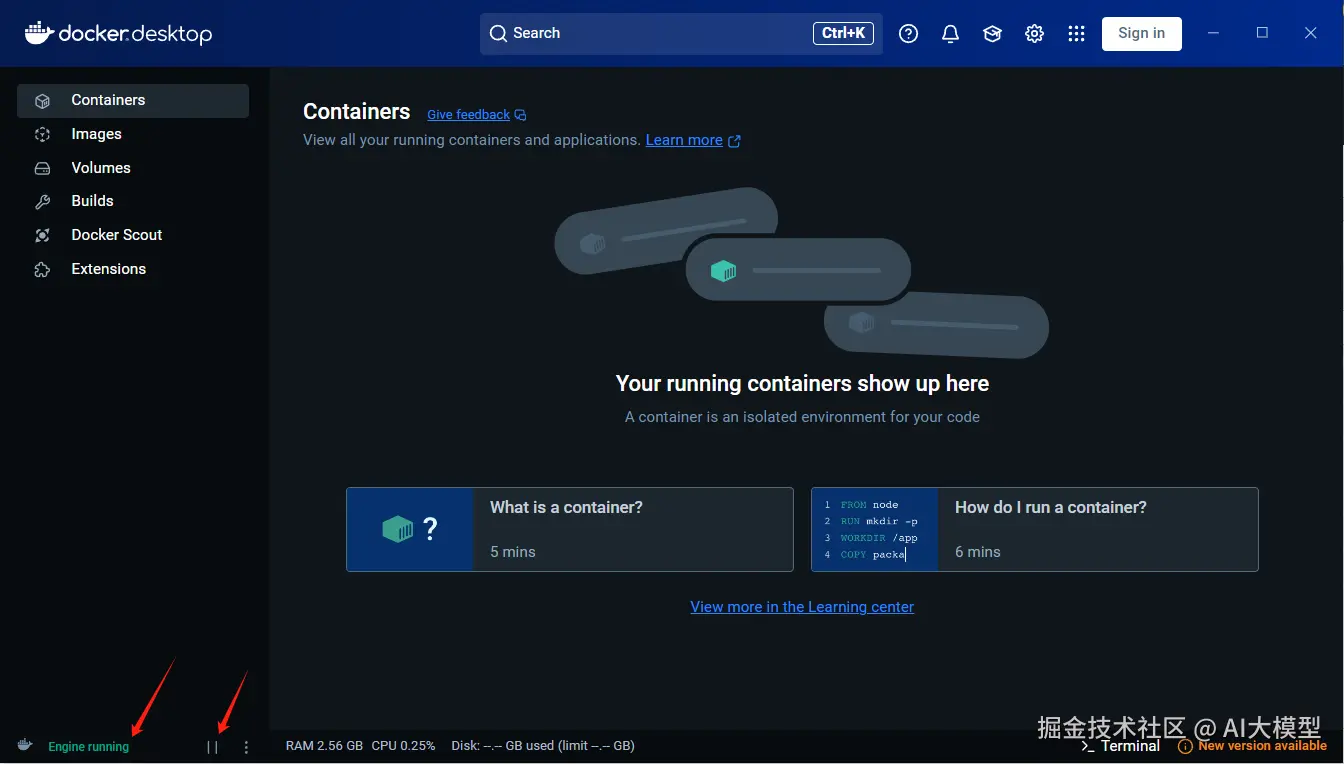The height and width of the screenshot is (764, 1344).
Task: Open the Images section in sidebar
Action: [133, 134]
